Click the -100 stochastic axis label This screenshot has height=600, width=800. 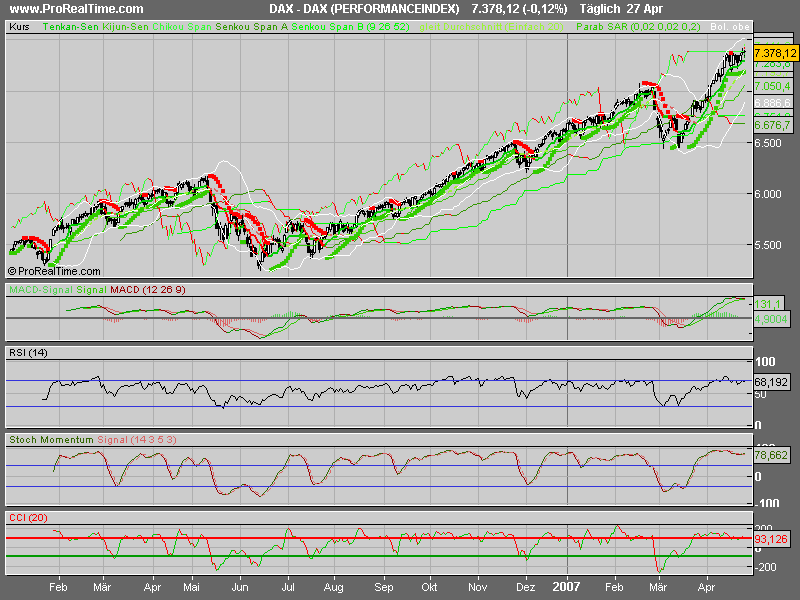coord(767,503)
